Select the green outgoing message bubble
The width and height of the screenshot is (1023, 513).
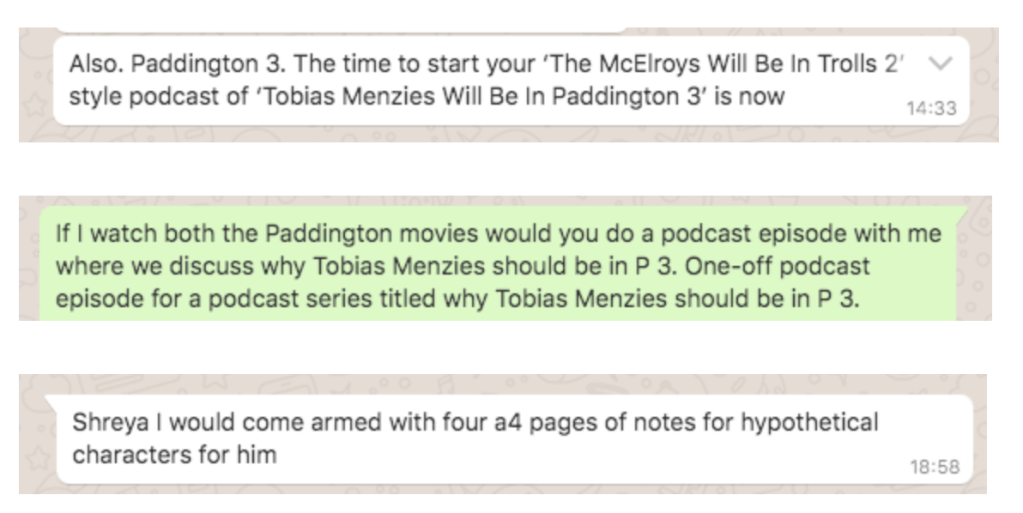click(x=500, y=264)
